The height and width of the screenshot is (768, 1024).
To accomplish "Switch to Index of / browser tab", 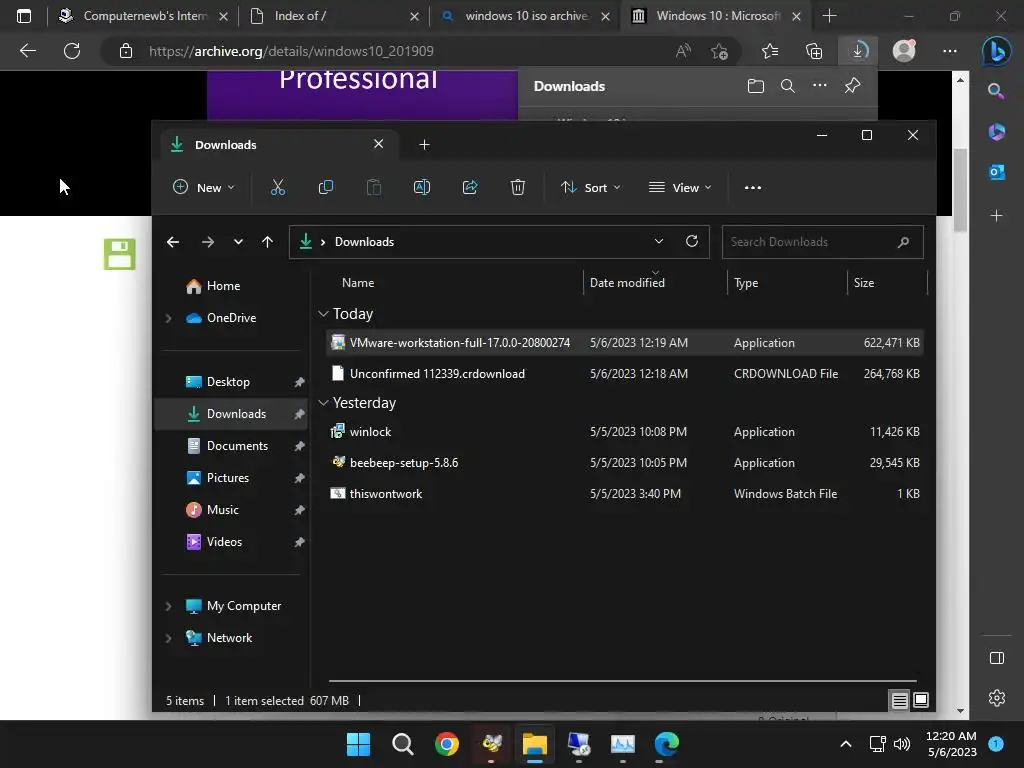I will pyautogui.click(x=334, y=16).
